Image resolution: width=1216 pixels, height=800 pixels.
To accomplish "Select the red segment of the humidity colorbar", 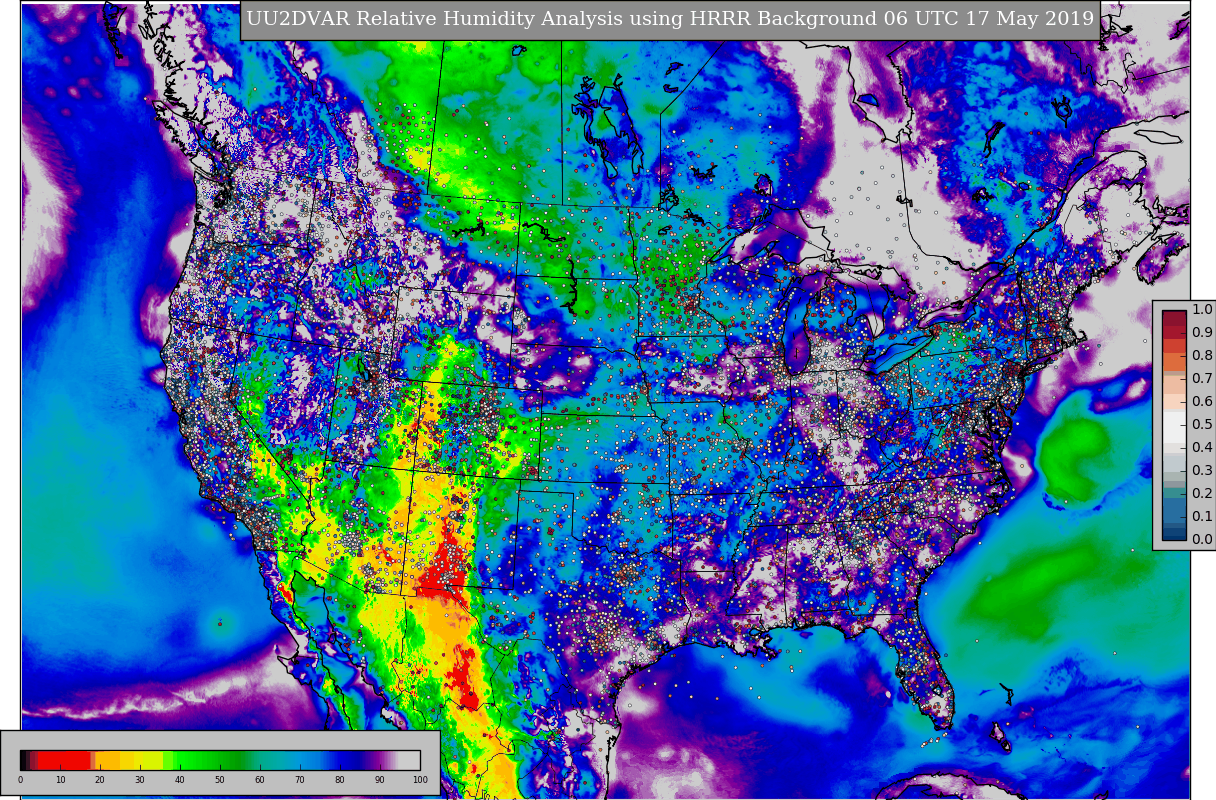I will pos(64,760).
